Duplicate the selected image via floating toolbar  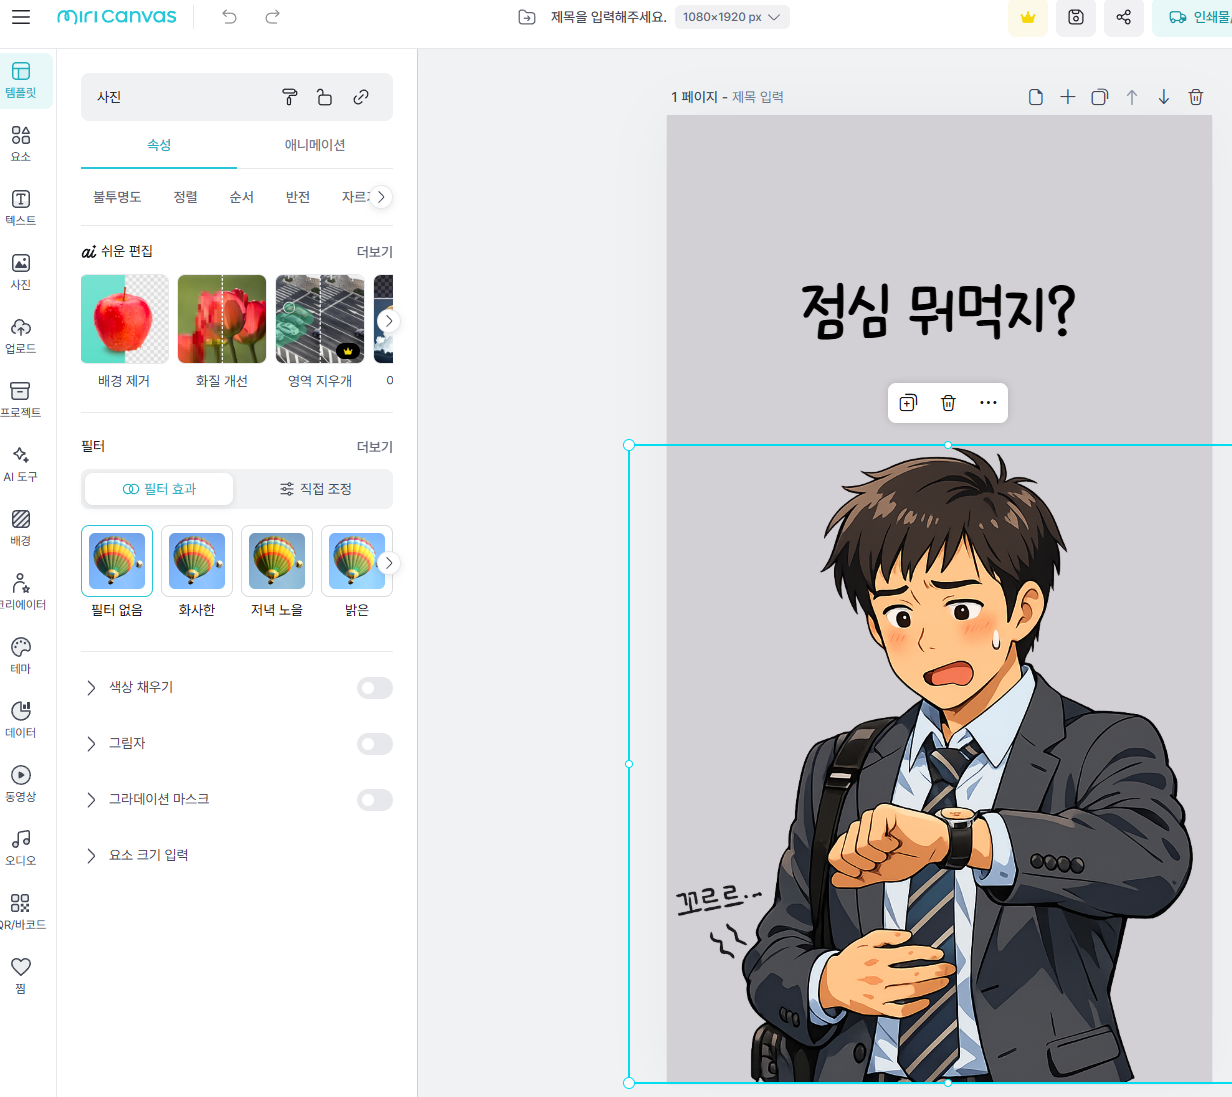pos(908,403)
